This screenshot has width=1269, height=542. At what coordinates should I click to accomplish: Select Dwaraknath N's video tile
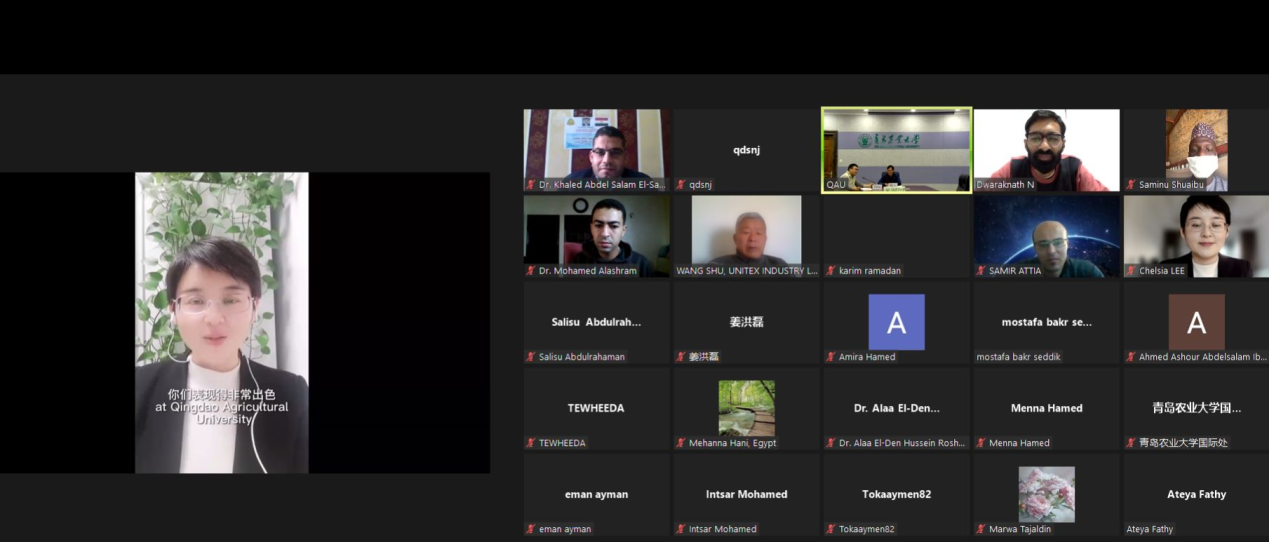(1046, 148)
